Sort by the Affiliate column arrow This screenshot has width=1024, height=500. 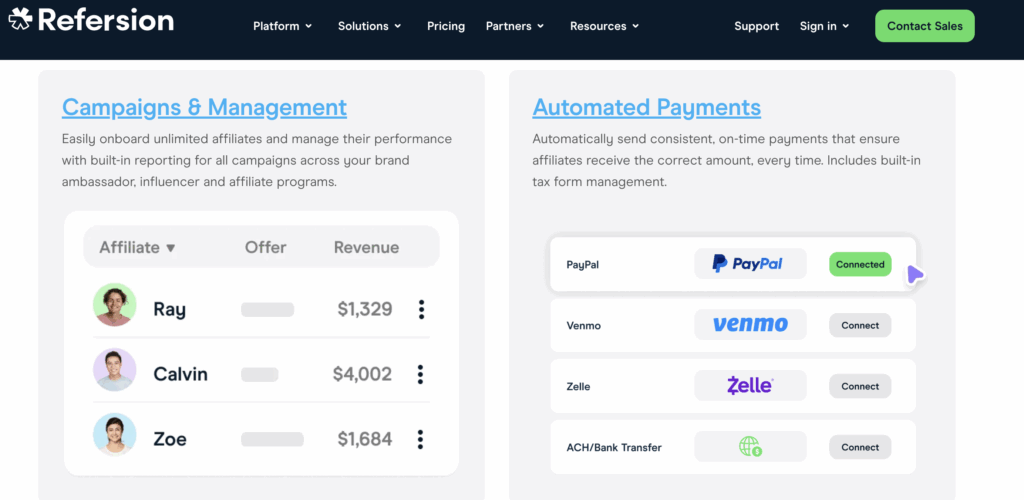tap(171, 248)
